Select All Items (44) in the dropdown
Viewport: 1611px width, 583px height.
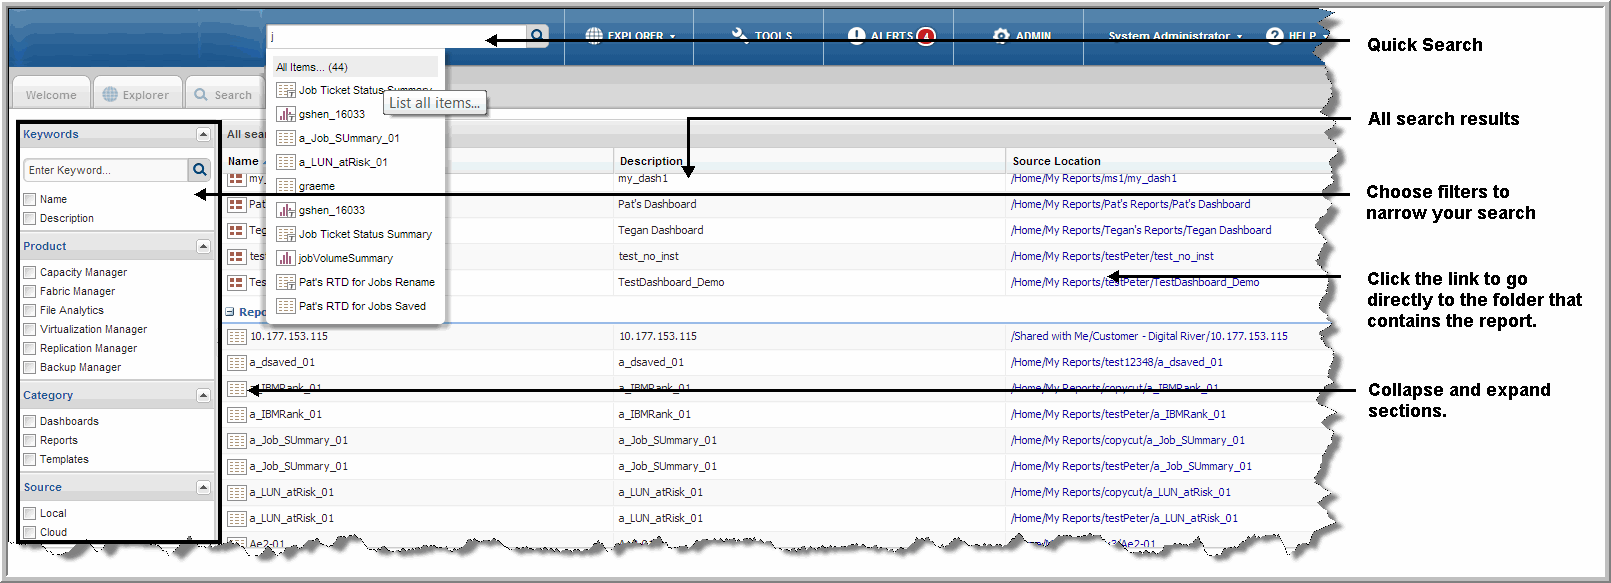pos(312,67)
